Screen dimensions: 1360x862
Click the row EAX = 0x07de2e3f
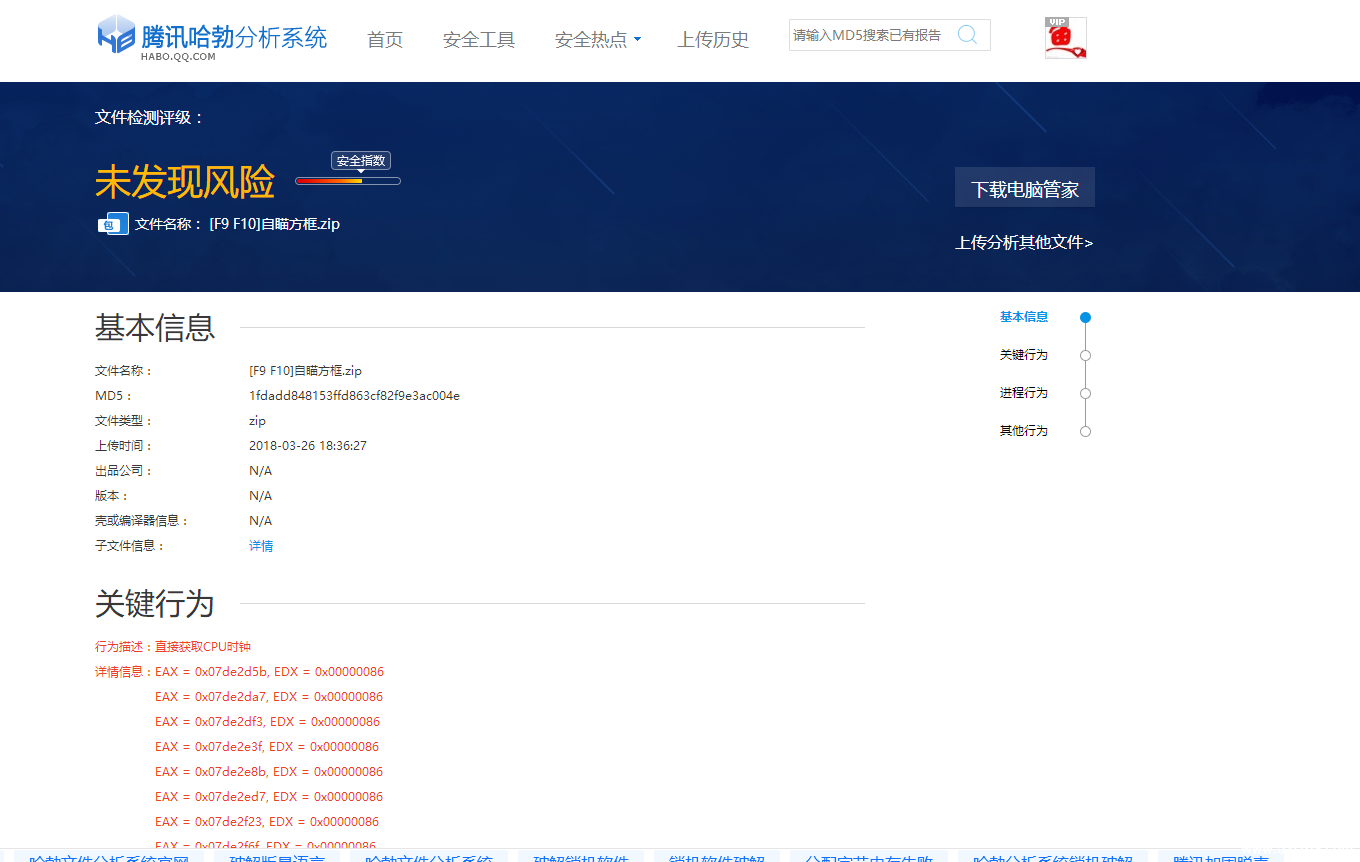(x=267, y=747)
